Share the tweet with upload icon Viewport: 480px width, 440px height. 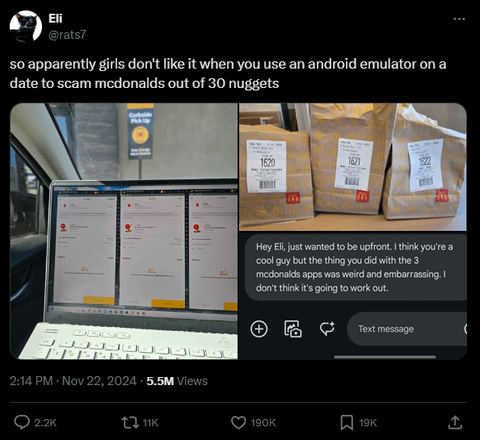[455, 422]
